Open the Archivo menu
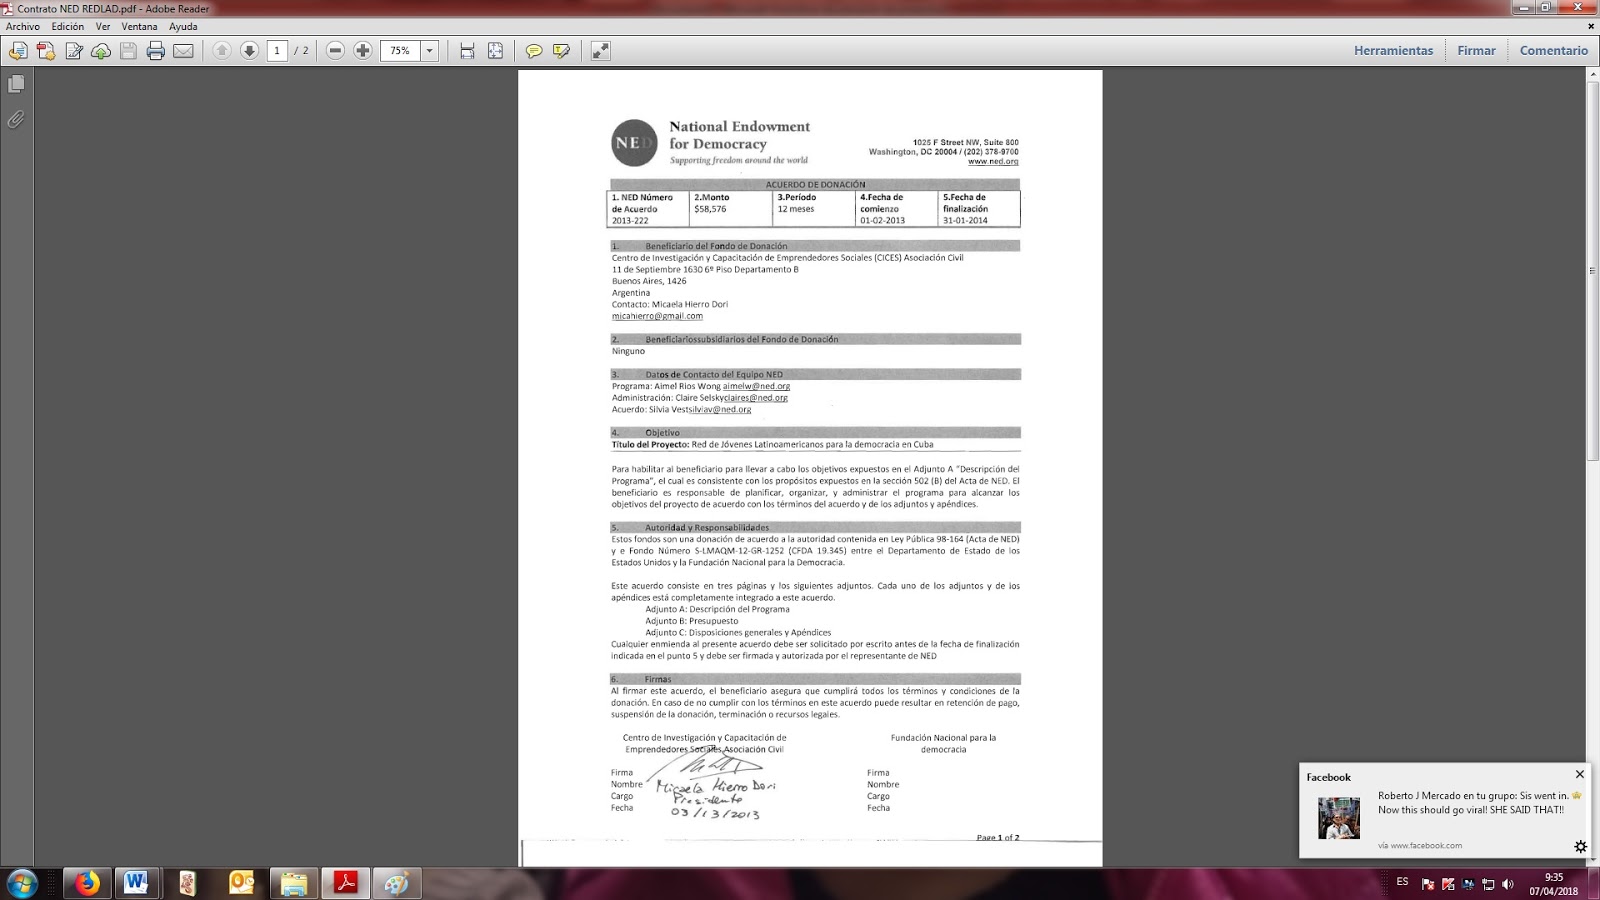Viewport: 1600px width, 900px height. [x=23, y=27]
